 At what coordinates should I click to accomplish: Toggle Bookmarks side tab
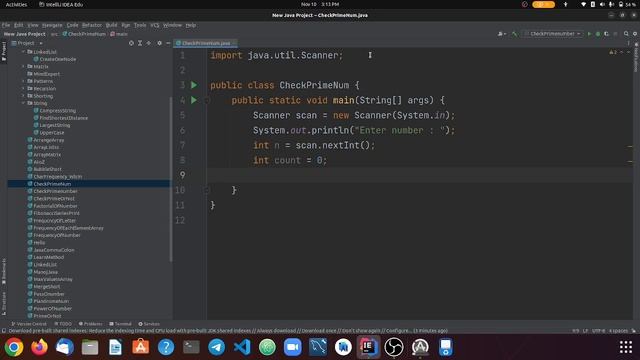tap(4, 271)
